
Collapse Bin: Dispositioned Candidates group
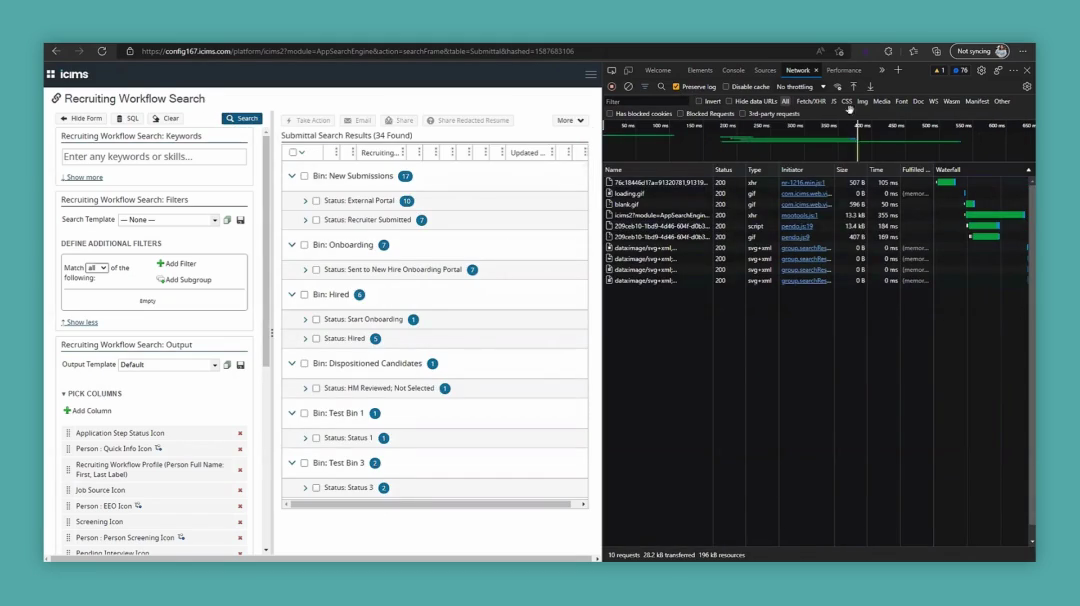(x=292, y=364)
